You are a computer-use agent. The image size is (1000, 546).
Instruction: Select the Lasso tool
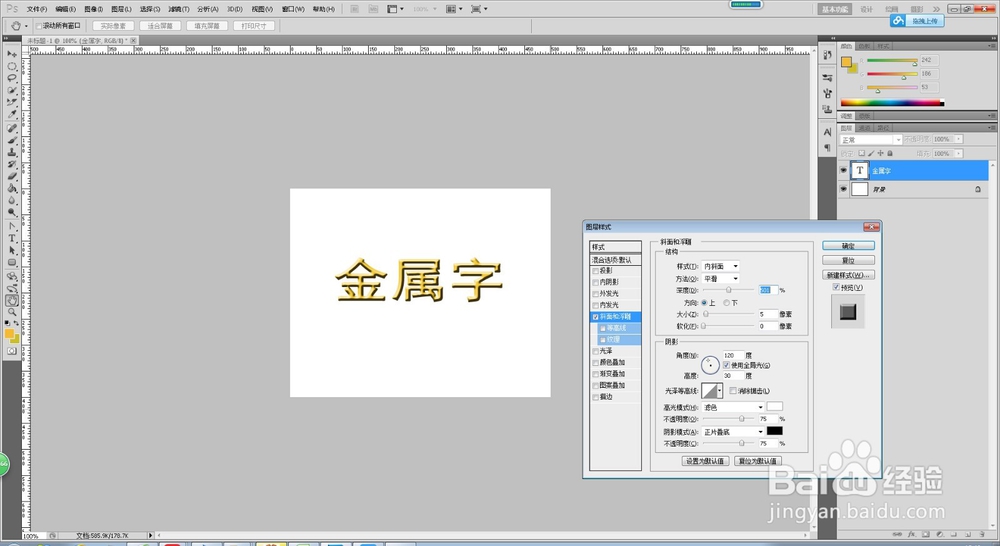(x=12, y=78)
